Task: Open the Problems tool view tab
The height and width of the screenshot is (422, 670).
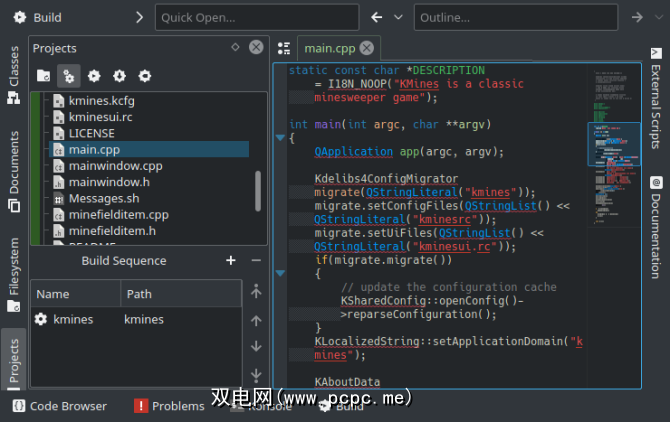Action: [x=169, y=406]
